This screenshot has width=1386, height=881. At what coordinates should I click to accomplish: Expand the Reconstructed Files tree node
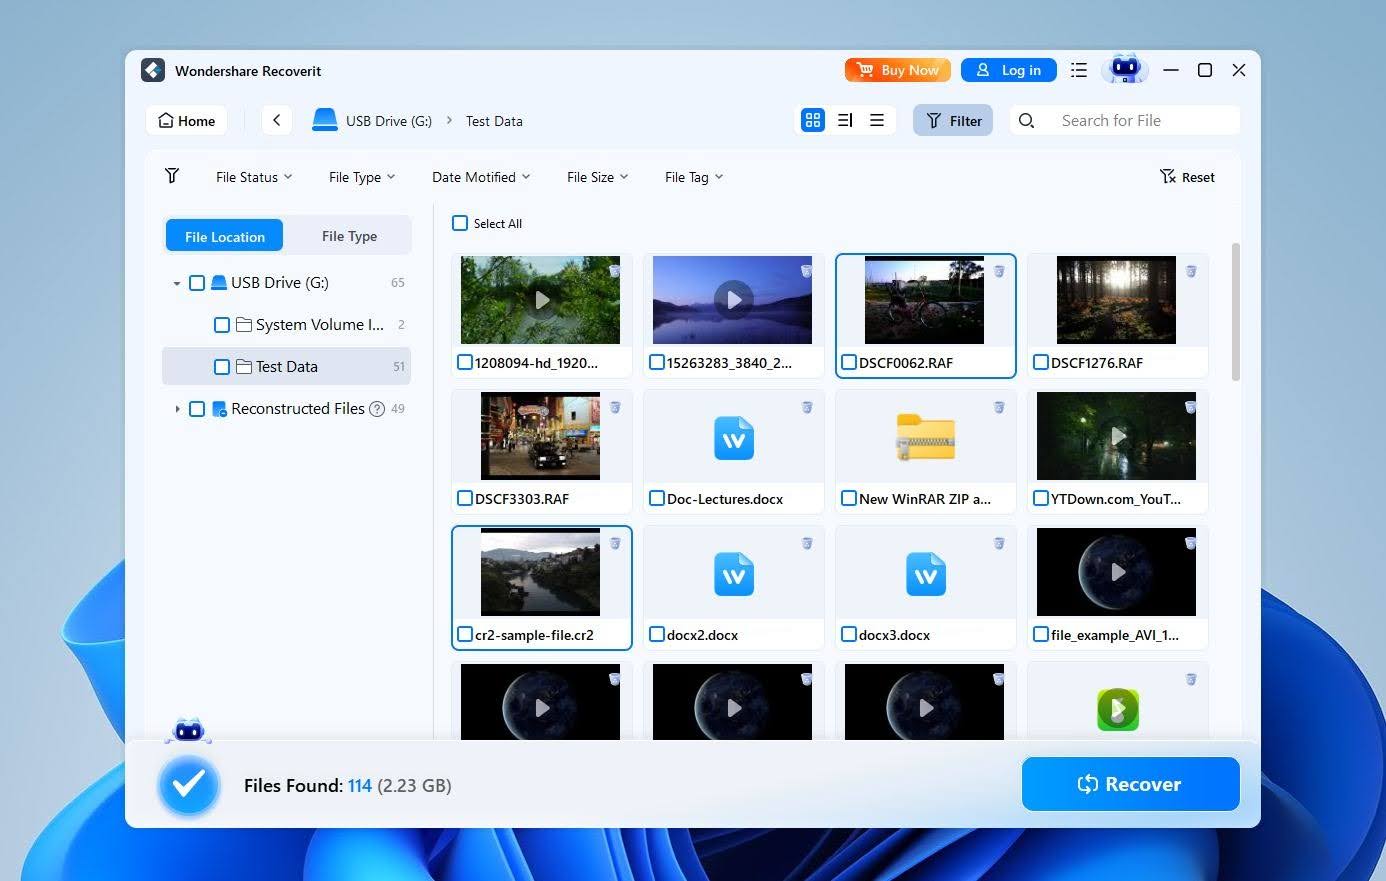coord(177,409)
